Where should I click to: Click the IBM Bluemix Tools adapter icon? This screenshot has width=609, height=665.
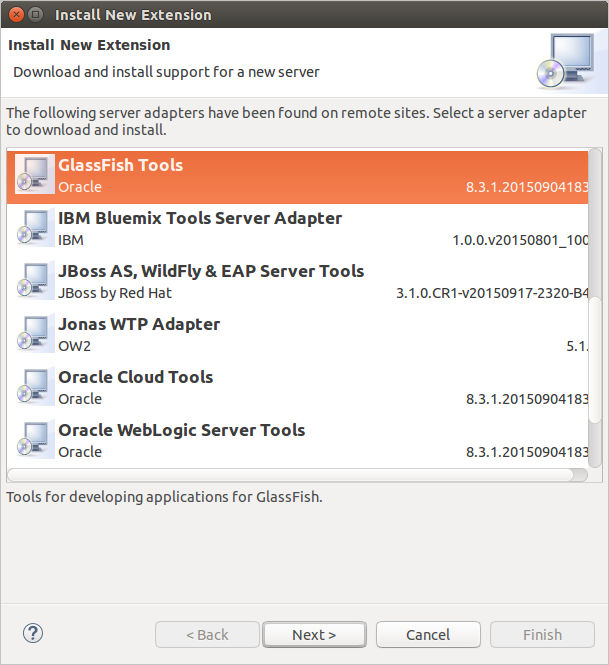click(x=35, y=227)
